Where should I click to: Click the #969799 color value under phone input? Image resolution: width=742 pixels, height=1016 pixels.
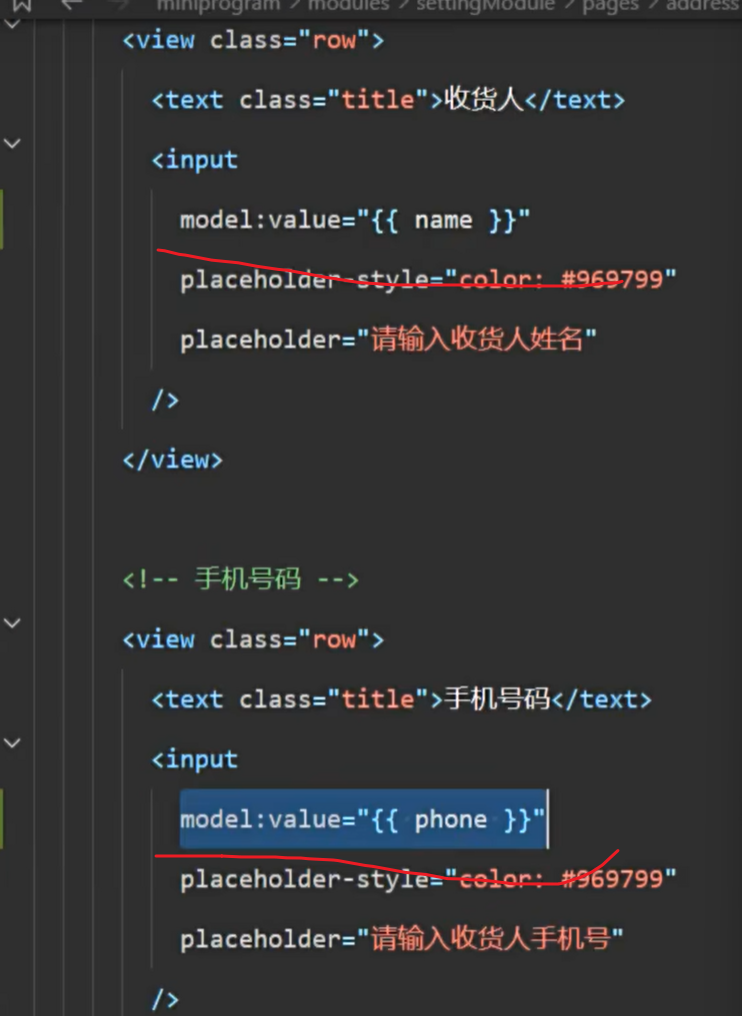click(611, 880)
